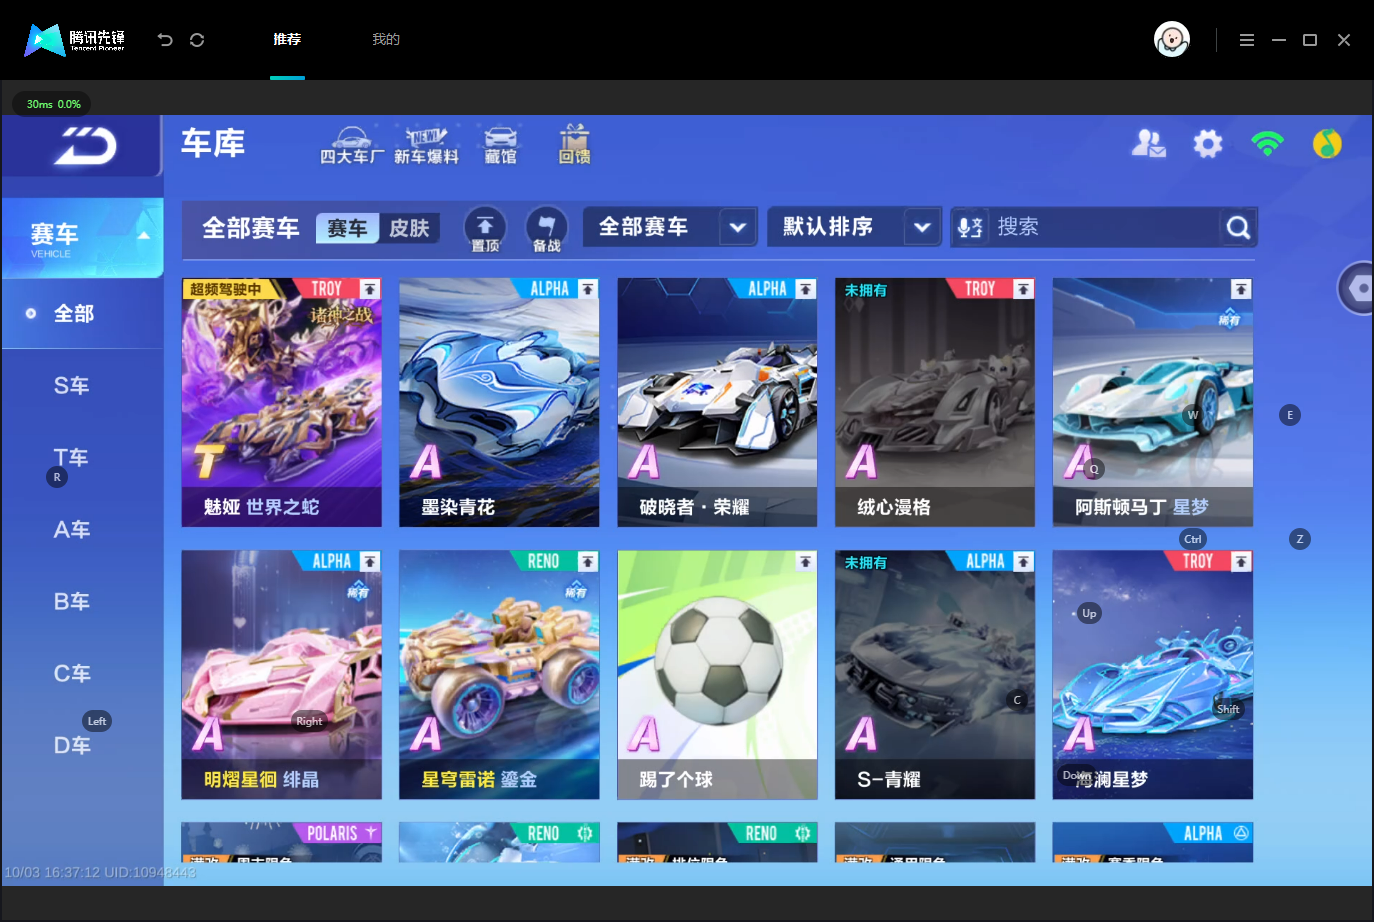
Task: Open the S-青耀 car card
Action: click(935, 675)
